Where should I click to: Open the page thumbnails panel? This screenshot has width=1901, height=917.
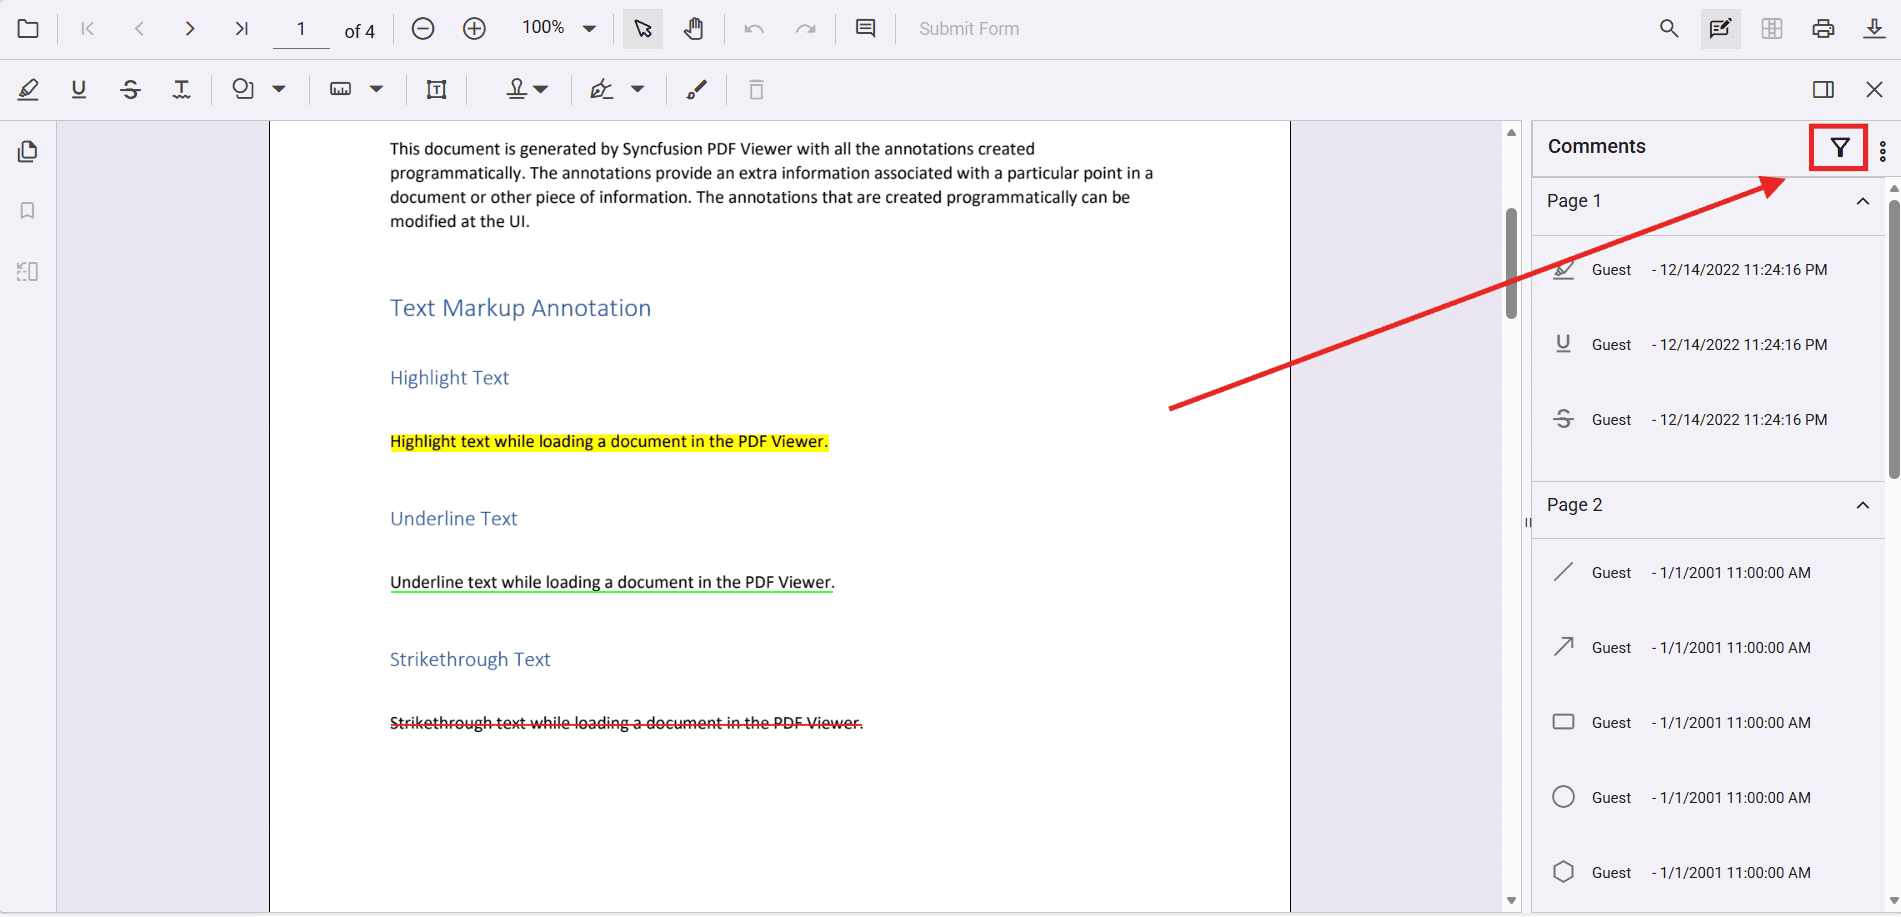[28, 152]
